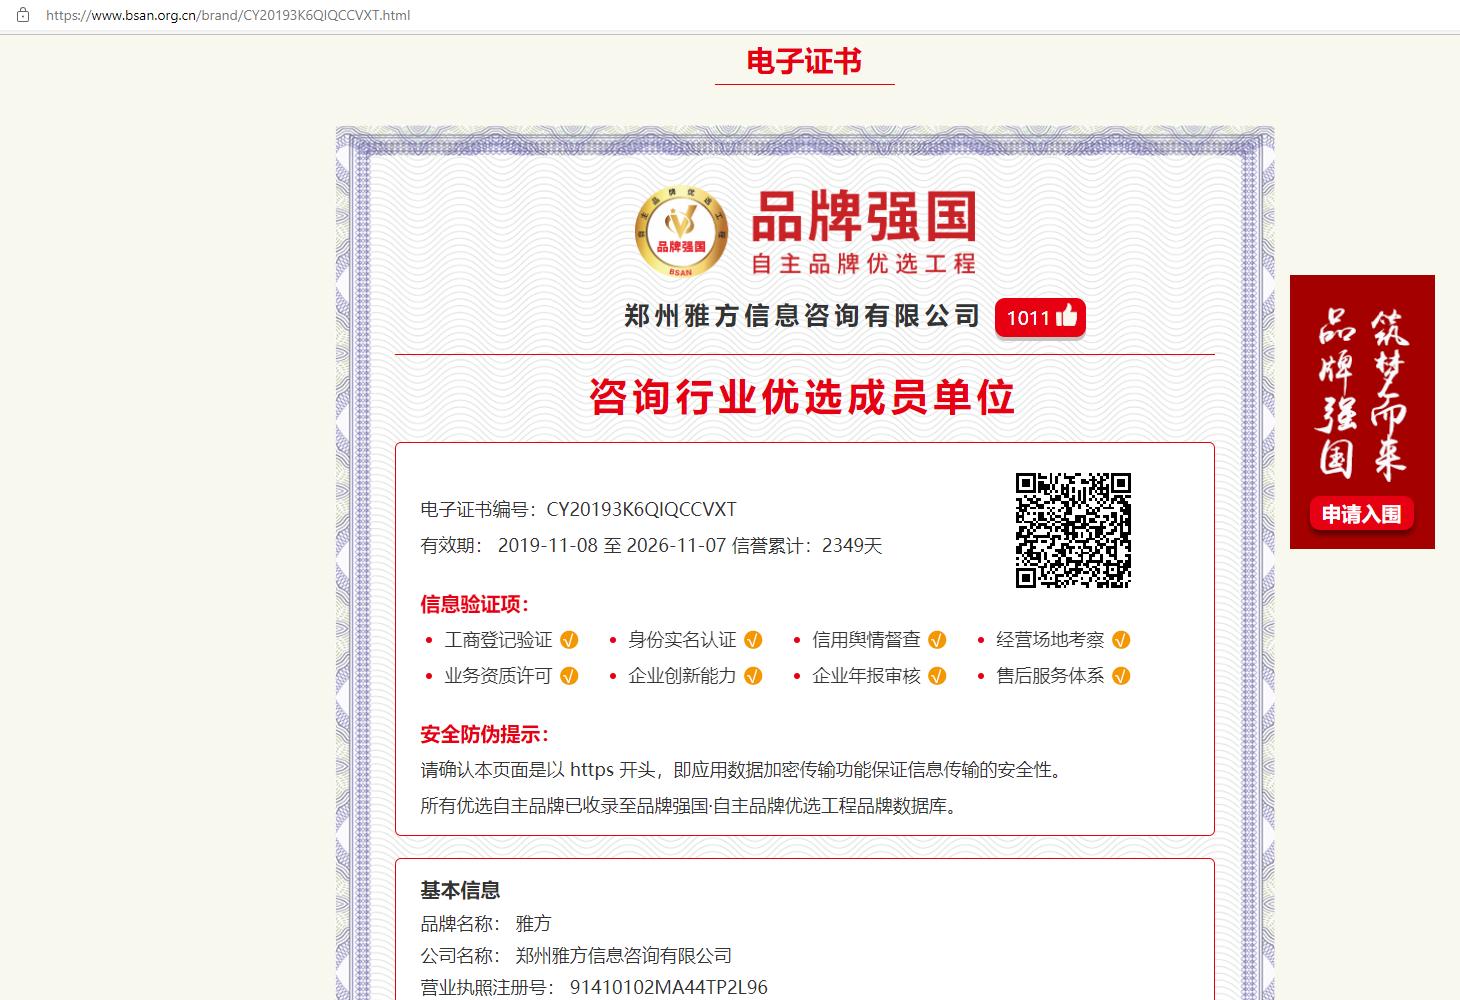Click the 信誉累计：2349天 text
This screenshot has width=1460, height=1000.
coord(807,545)
